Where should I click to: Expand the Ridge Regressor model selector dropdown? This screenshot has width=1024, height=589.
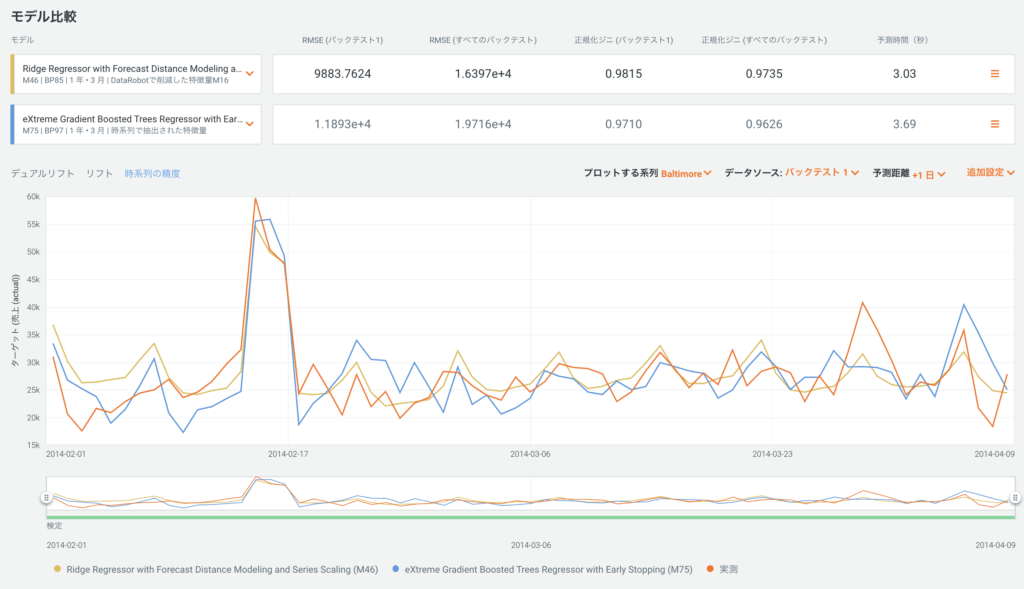[x=249, y=74]
